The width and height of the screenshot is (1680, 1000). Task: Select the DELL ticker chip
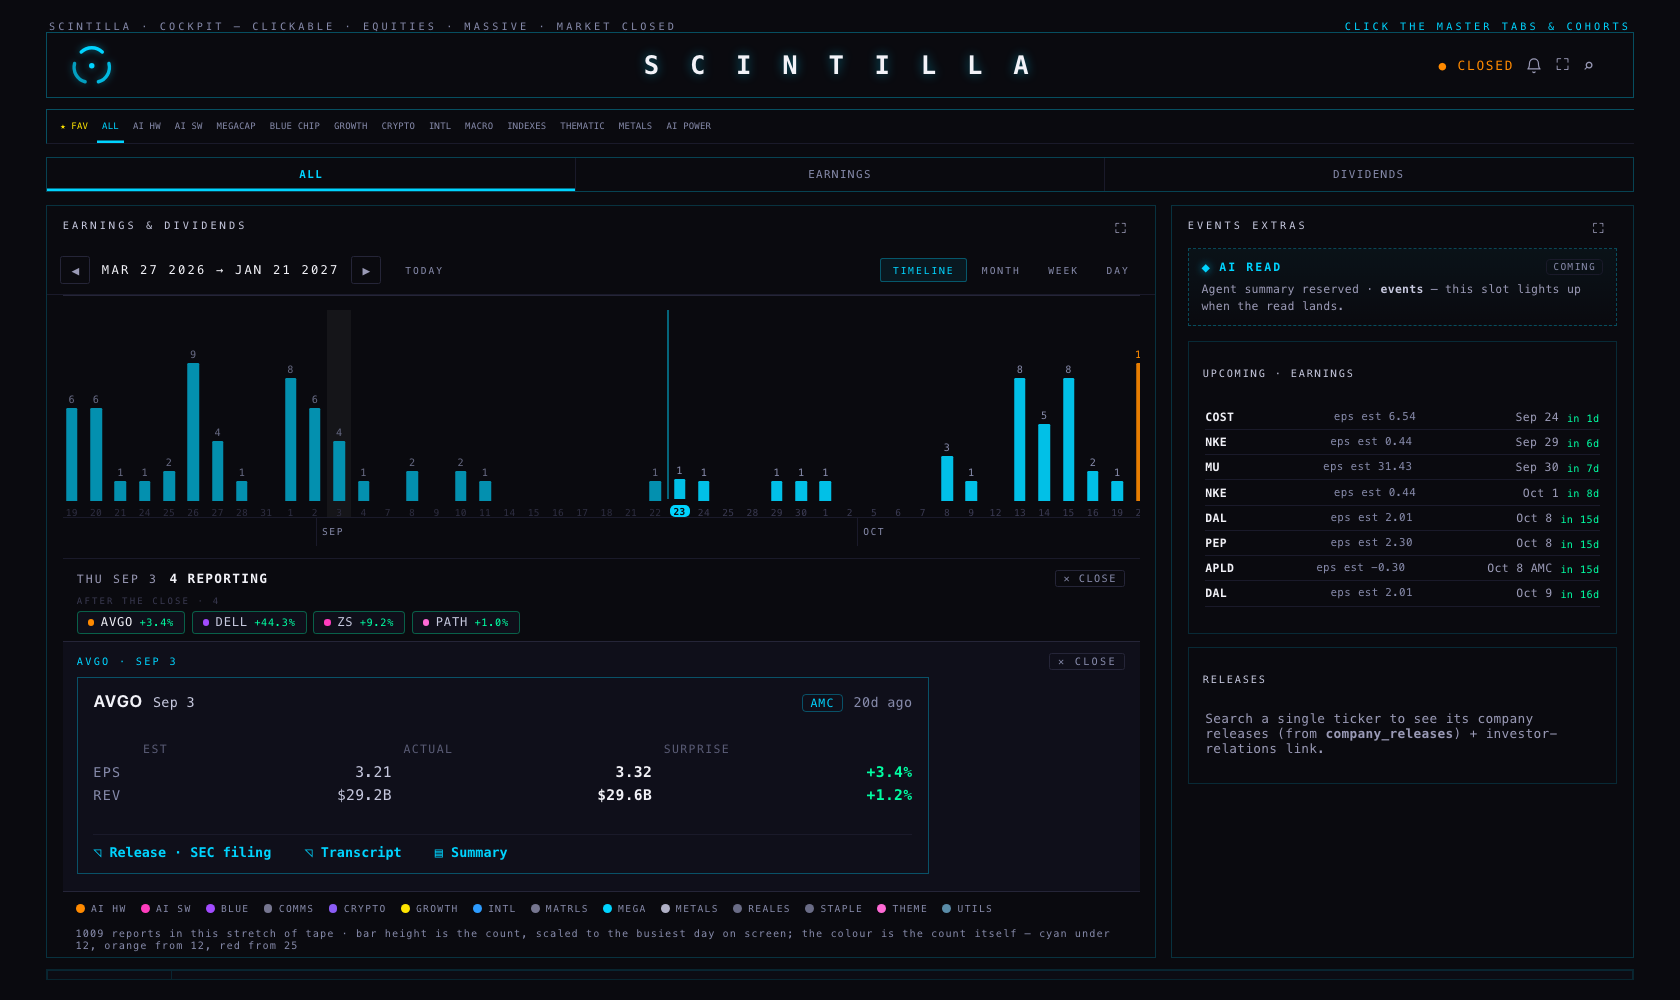click(249, 622)
